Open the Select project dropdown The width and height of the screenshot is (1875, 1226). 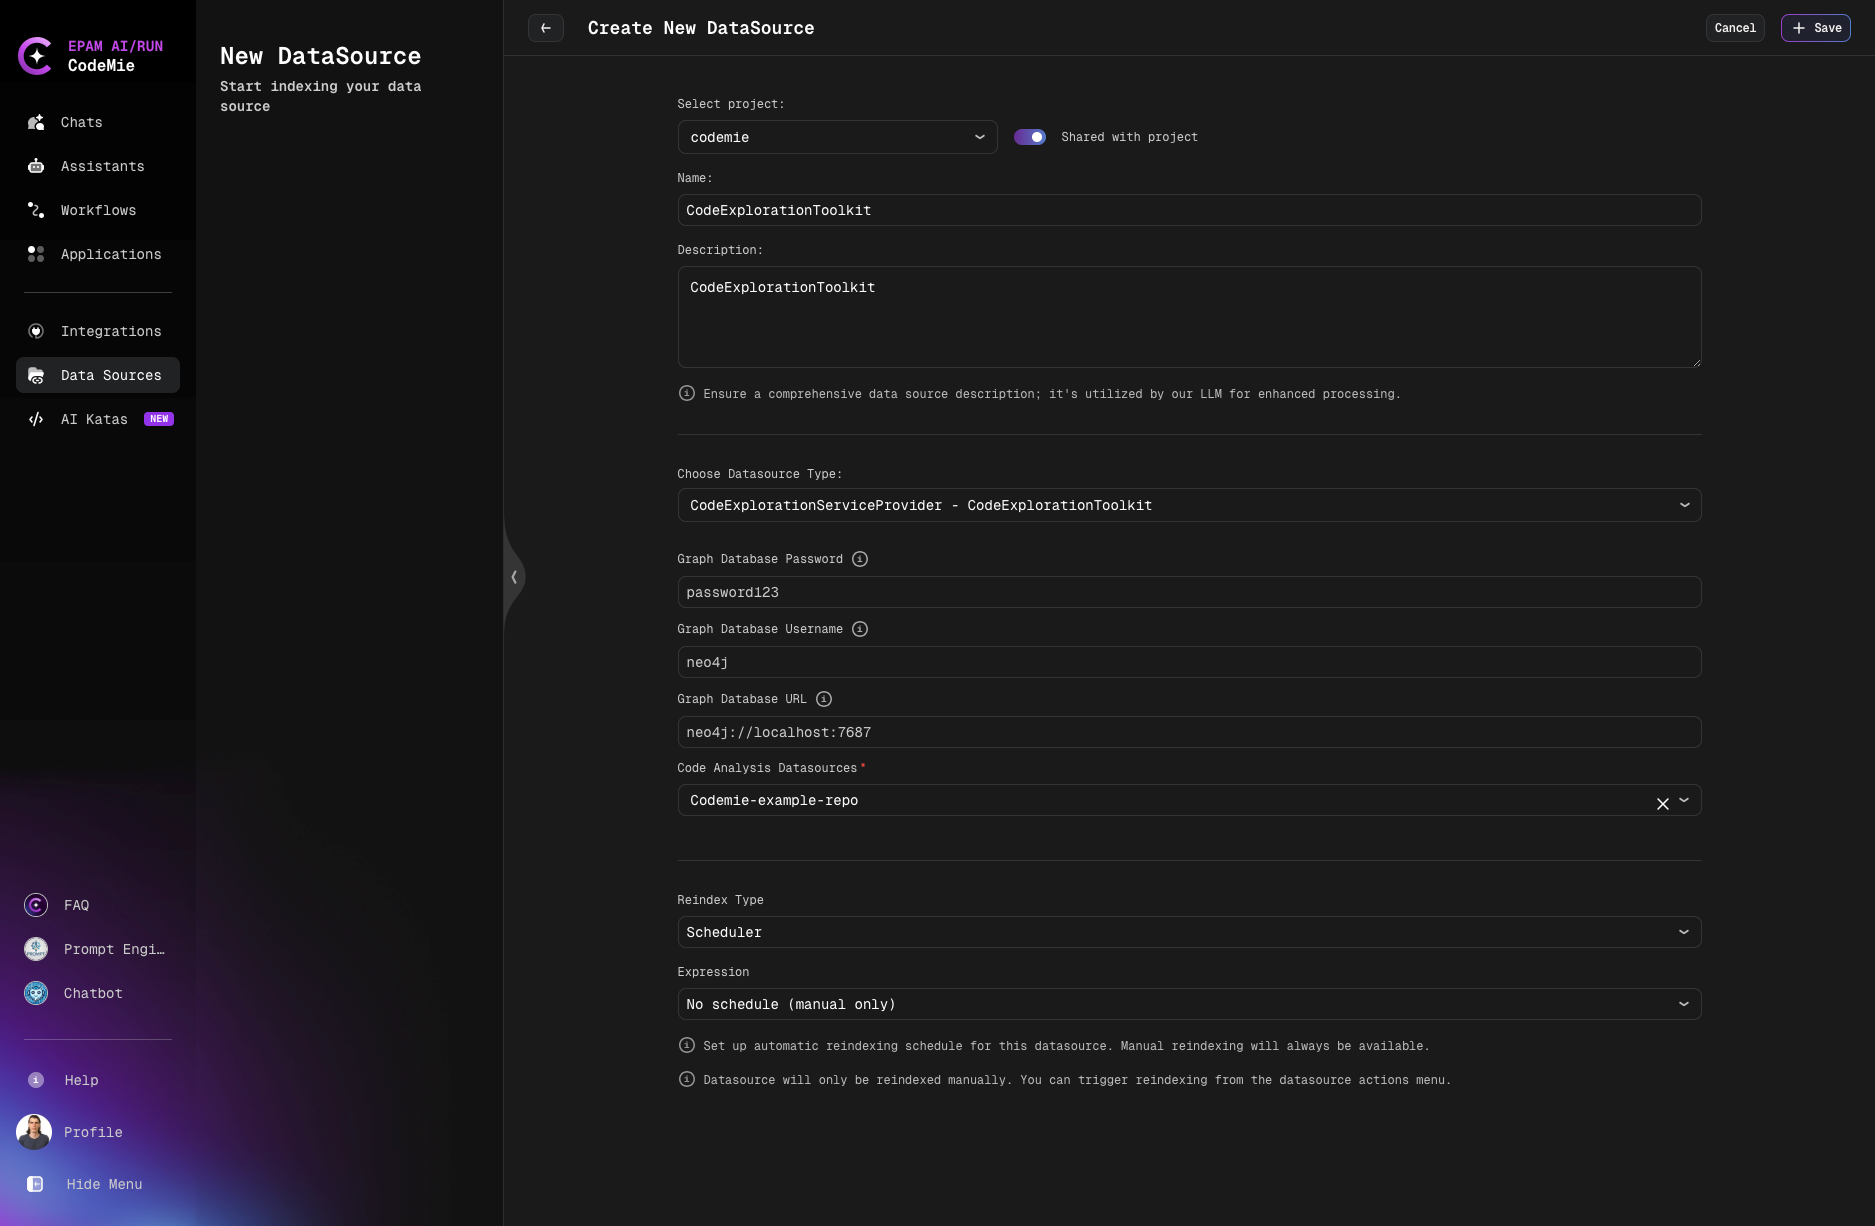(837, 137)
